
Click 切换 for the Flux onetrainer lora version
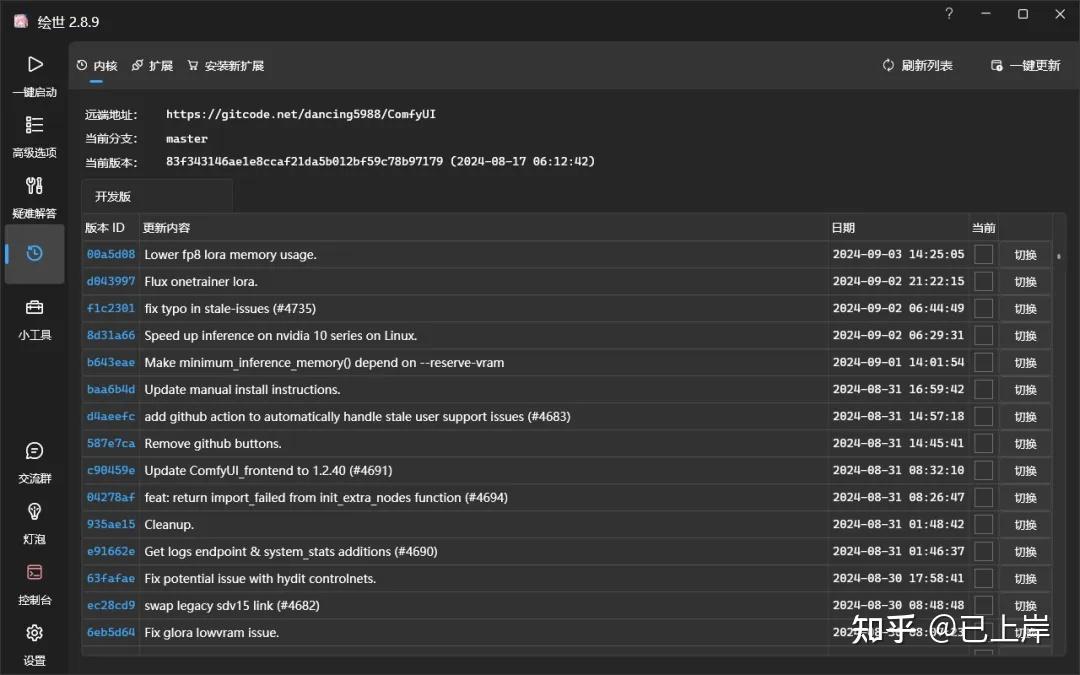click(1025, 281)
